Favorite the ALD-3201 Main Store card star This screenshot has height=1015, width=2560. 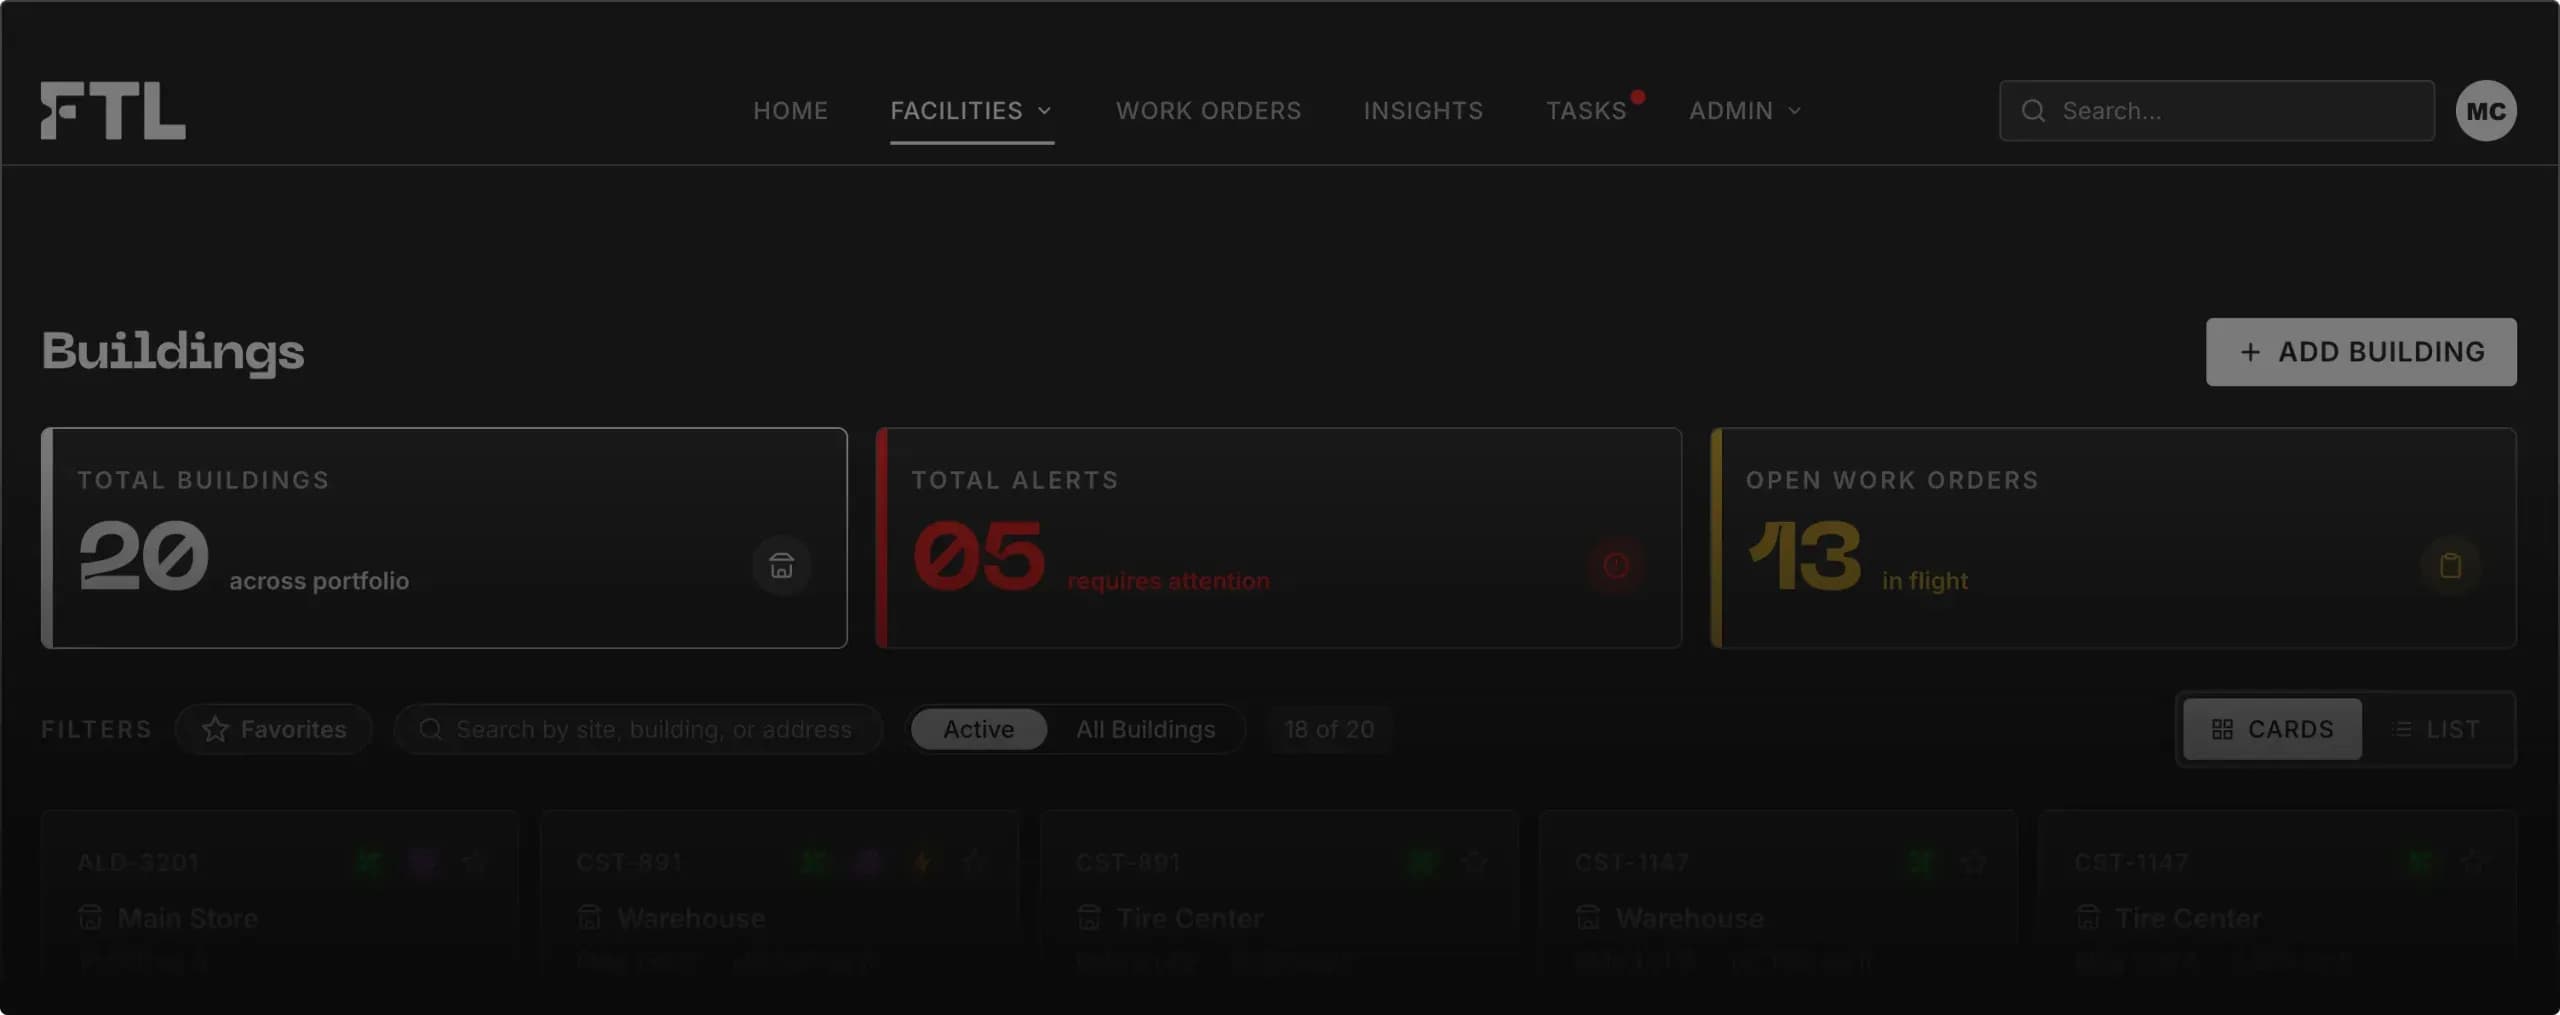coord(475,861)
